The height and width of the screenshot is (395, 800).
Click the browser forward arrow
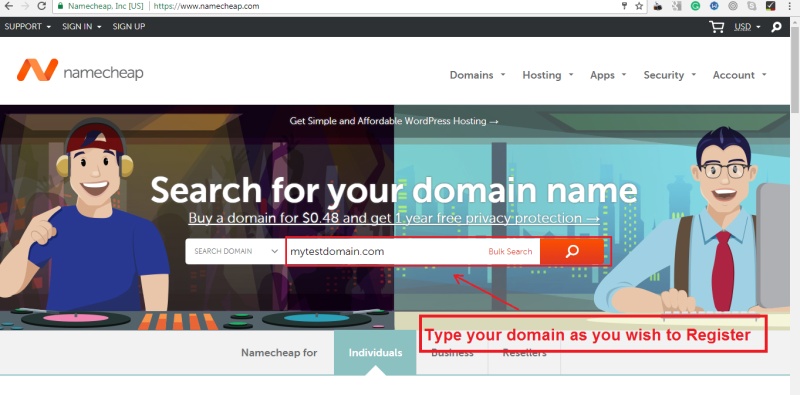pyautogui.click(x=25, y=7)
